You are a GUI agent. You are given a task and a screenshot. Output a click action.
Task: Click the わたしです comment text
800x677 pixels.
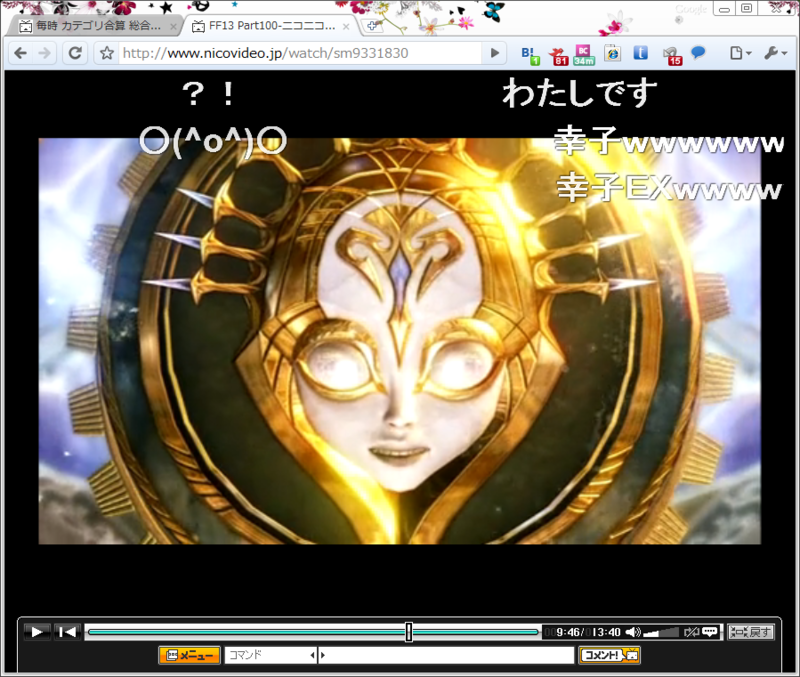click(580, 93)
